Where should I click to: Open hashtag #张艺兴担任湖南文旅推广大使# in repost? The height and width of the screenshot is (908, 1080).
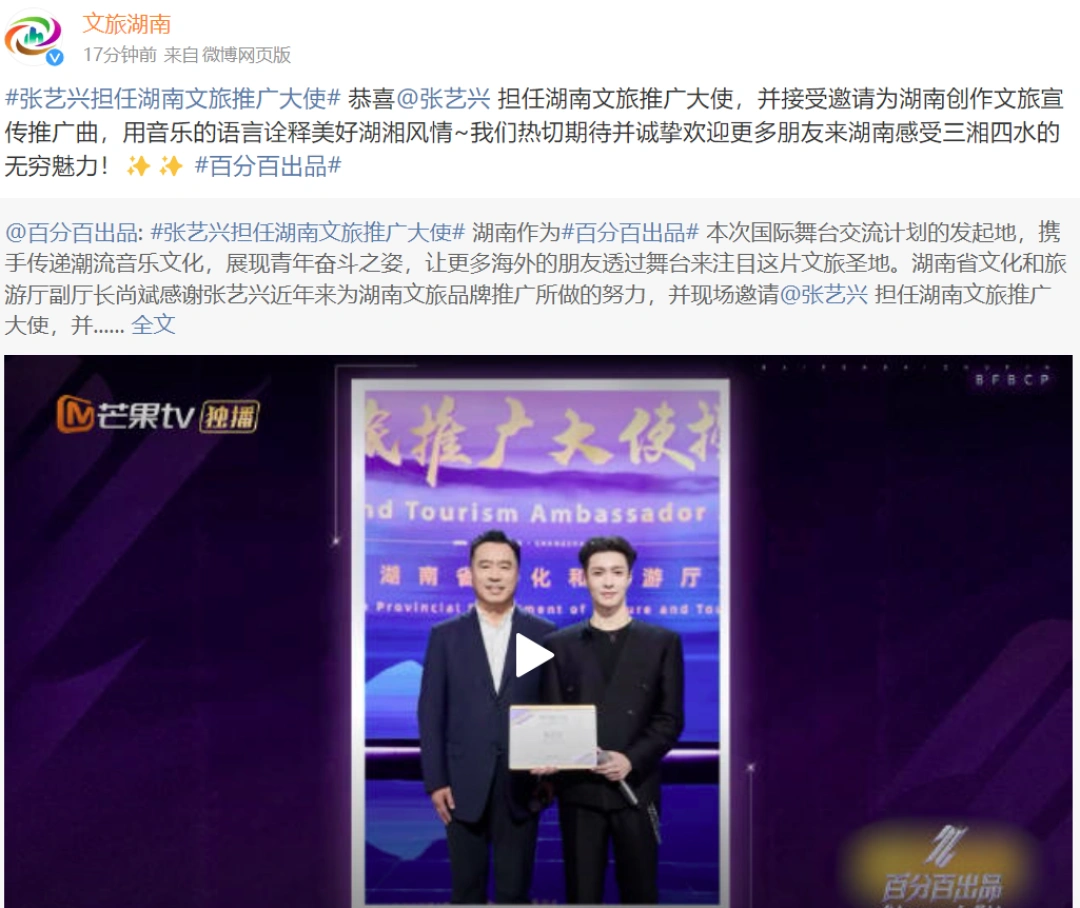pyautogui.click(x=308, y=232)
